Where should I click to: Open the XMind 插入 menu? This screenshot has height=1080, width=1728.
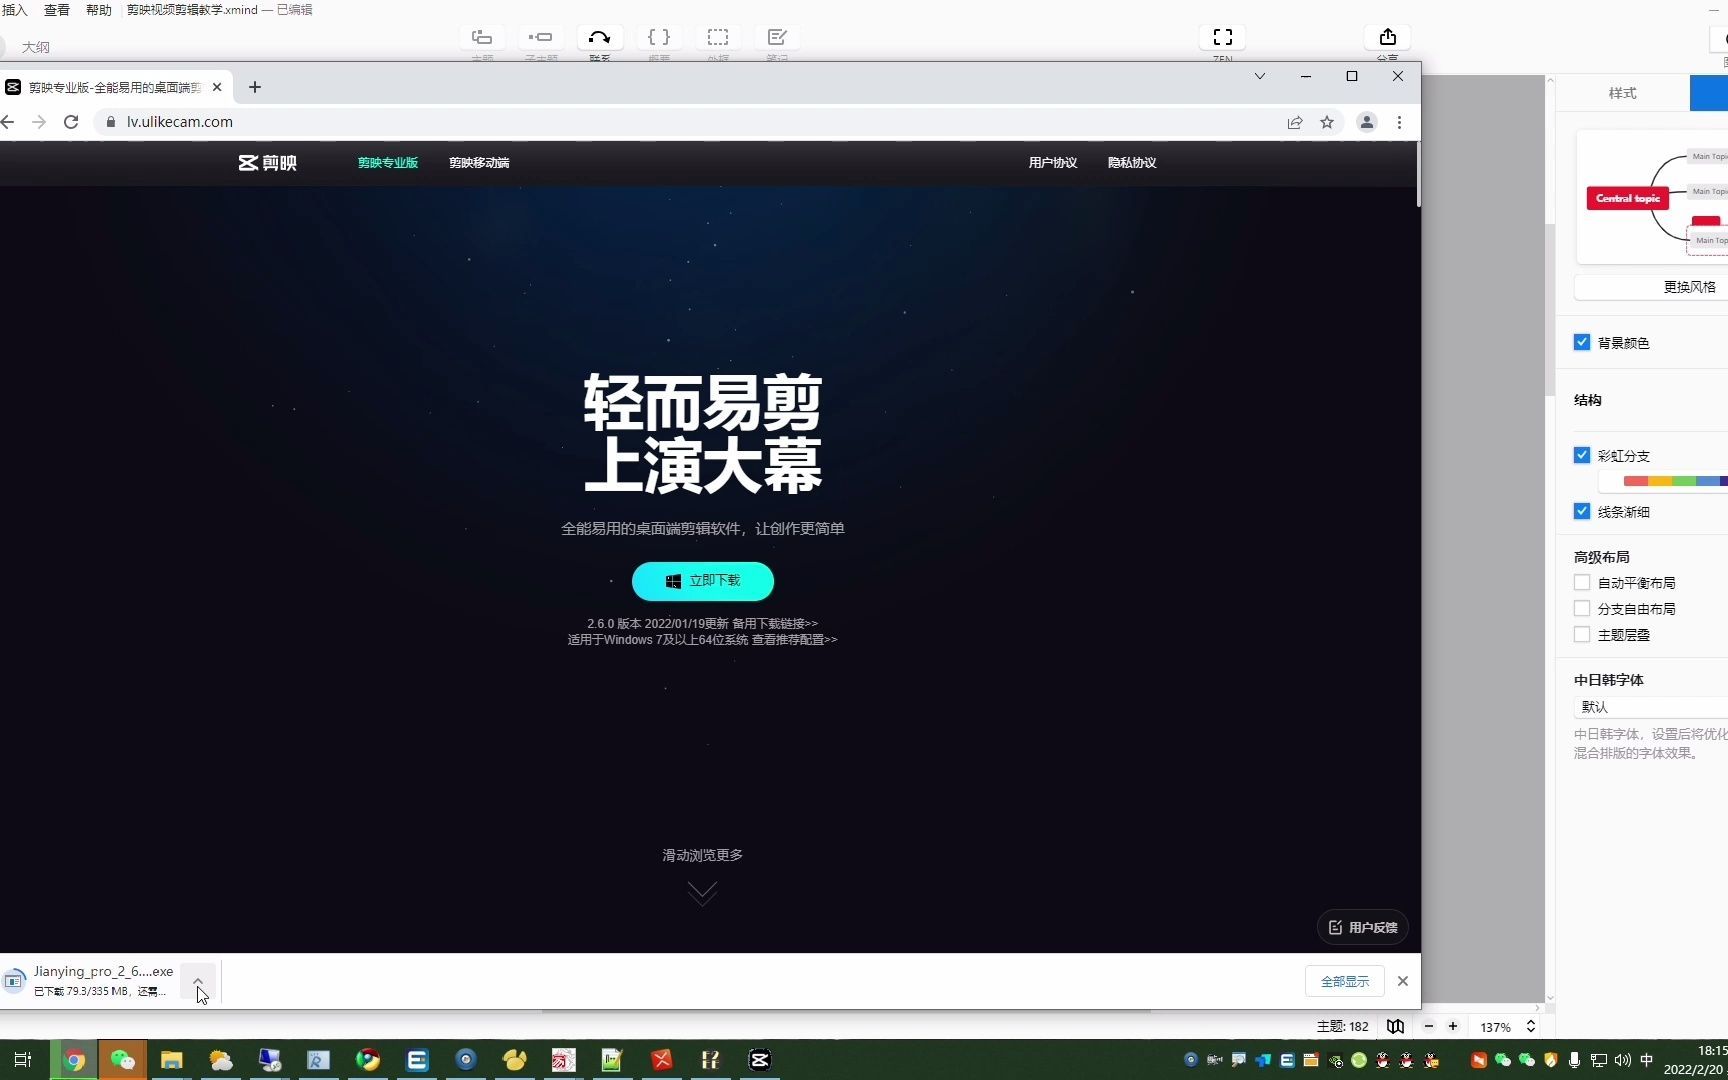15,10
